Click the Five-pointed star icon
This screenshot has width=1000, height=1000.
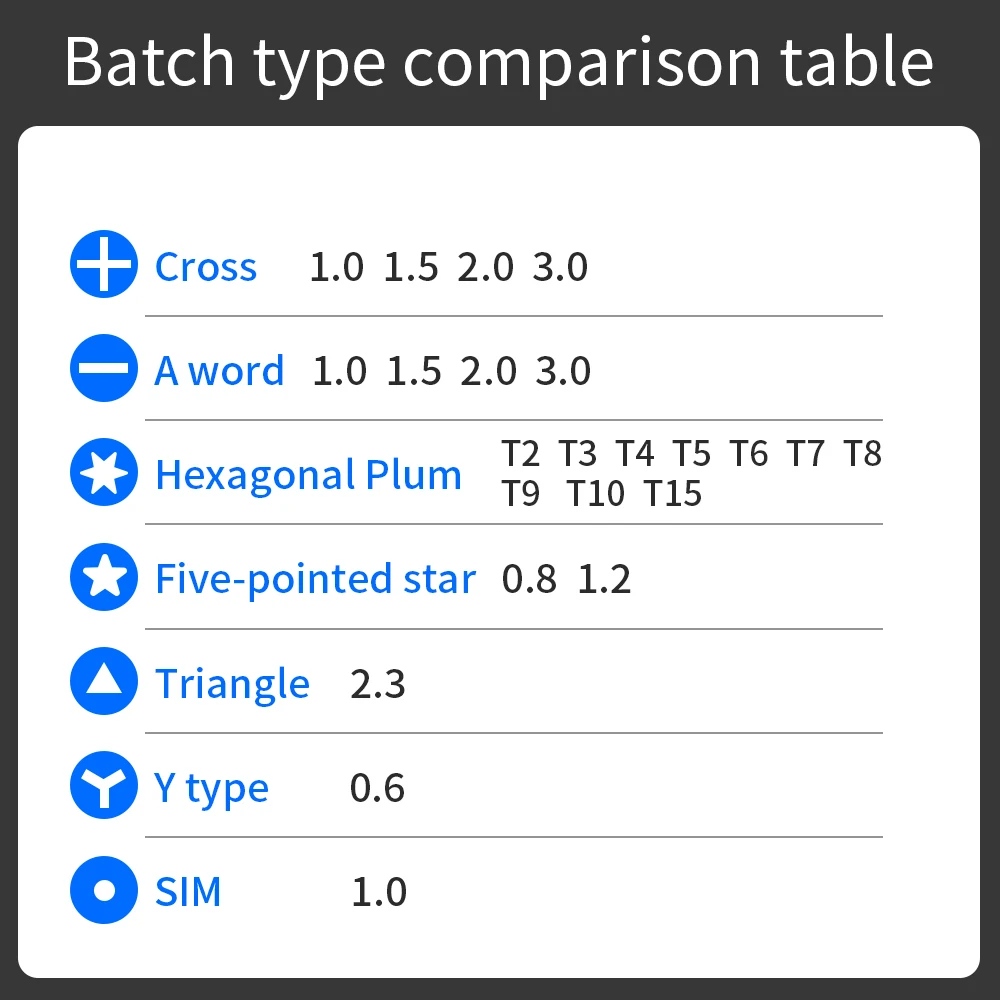click(x=104, y=577)
